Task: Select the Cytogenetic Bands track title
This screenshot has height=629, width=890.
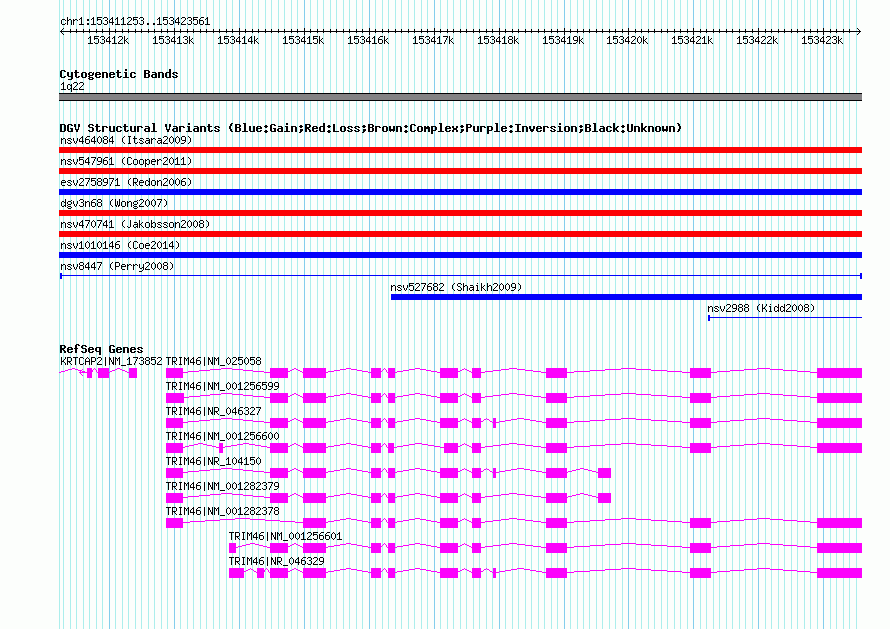Action: point(119,74)
